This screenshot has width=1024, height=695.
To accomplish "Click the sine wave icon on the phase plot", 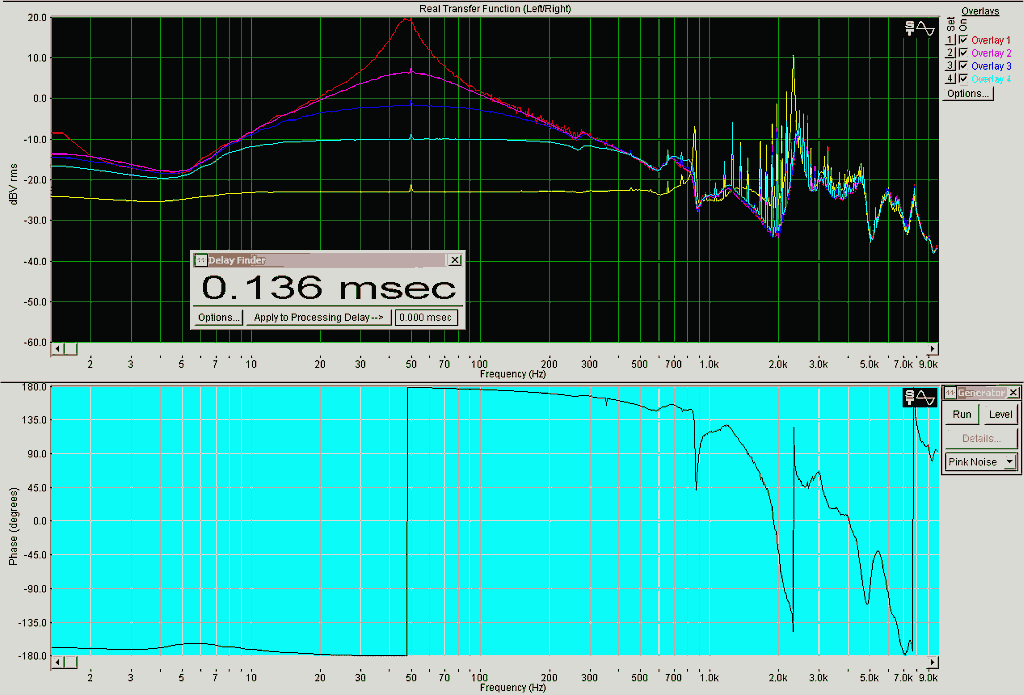I will (x=925, y=396).
